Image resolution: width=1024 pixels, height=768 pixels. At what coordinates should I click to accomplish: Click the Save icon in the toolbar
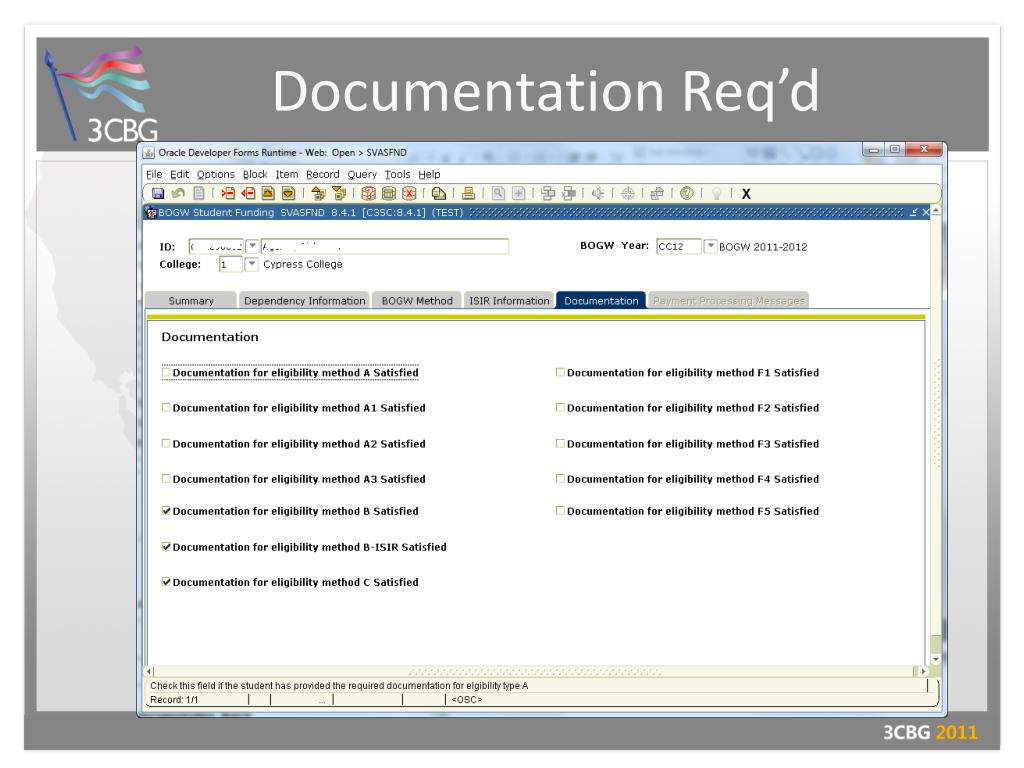pos(159,193)
